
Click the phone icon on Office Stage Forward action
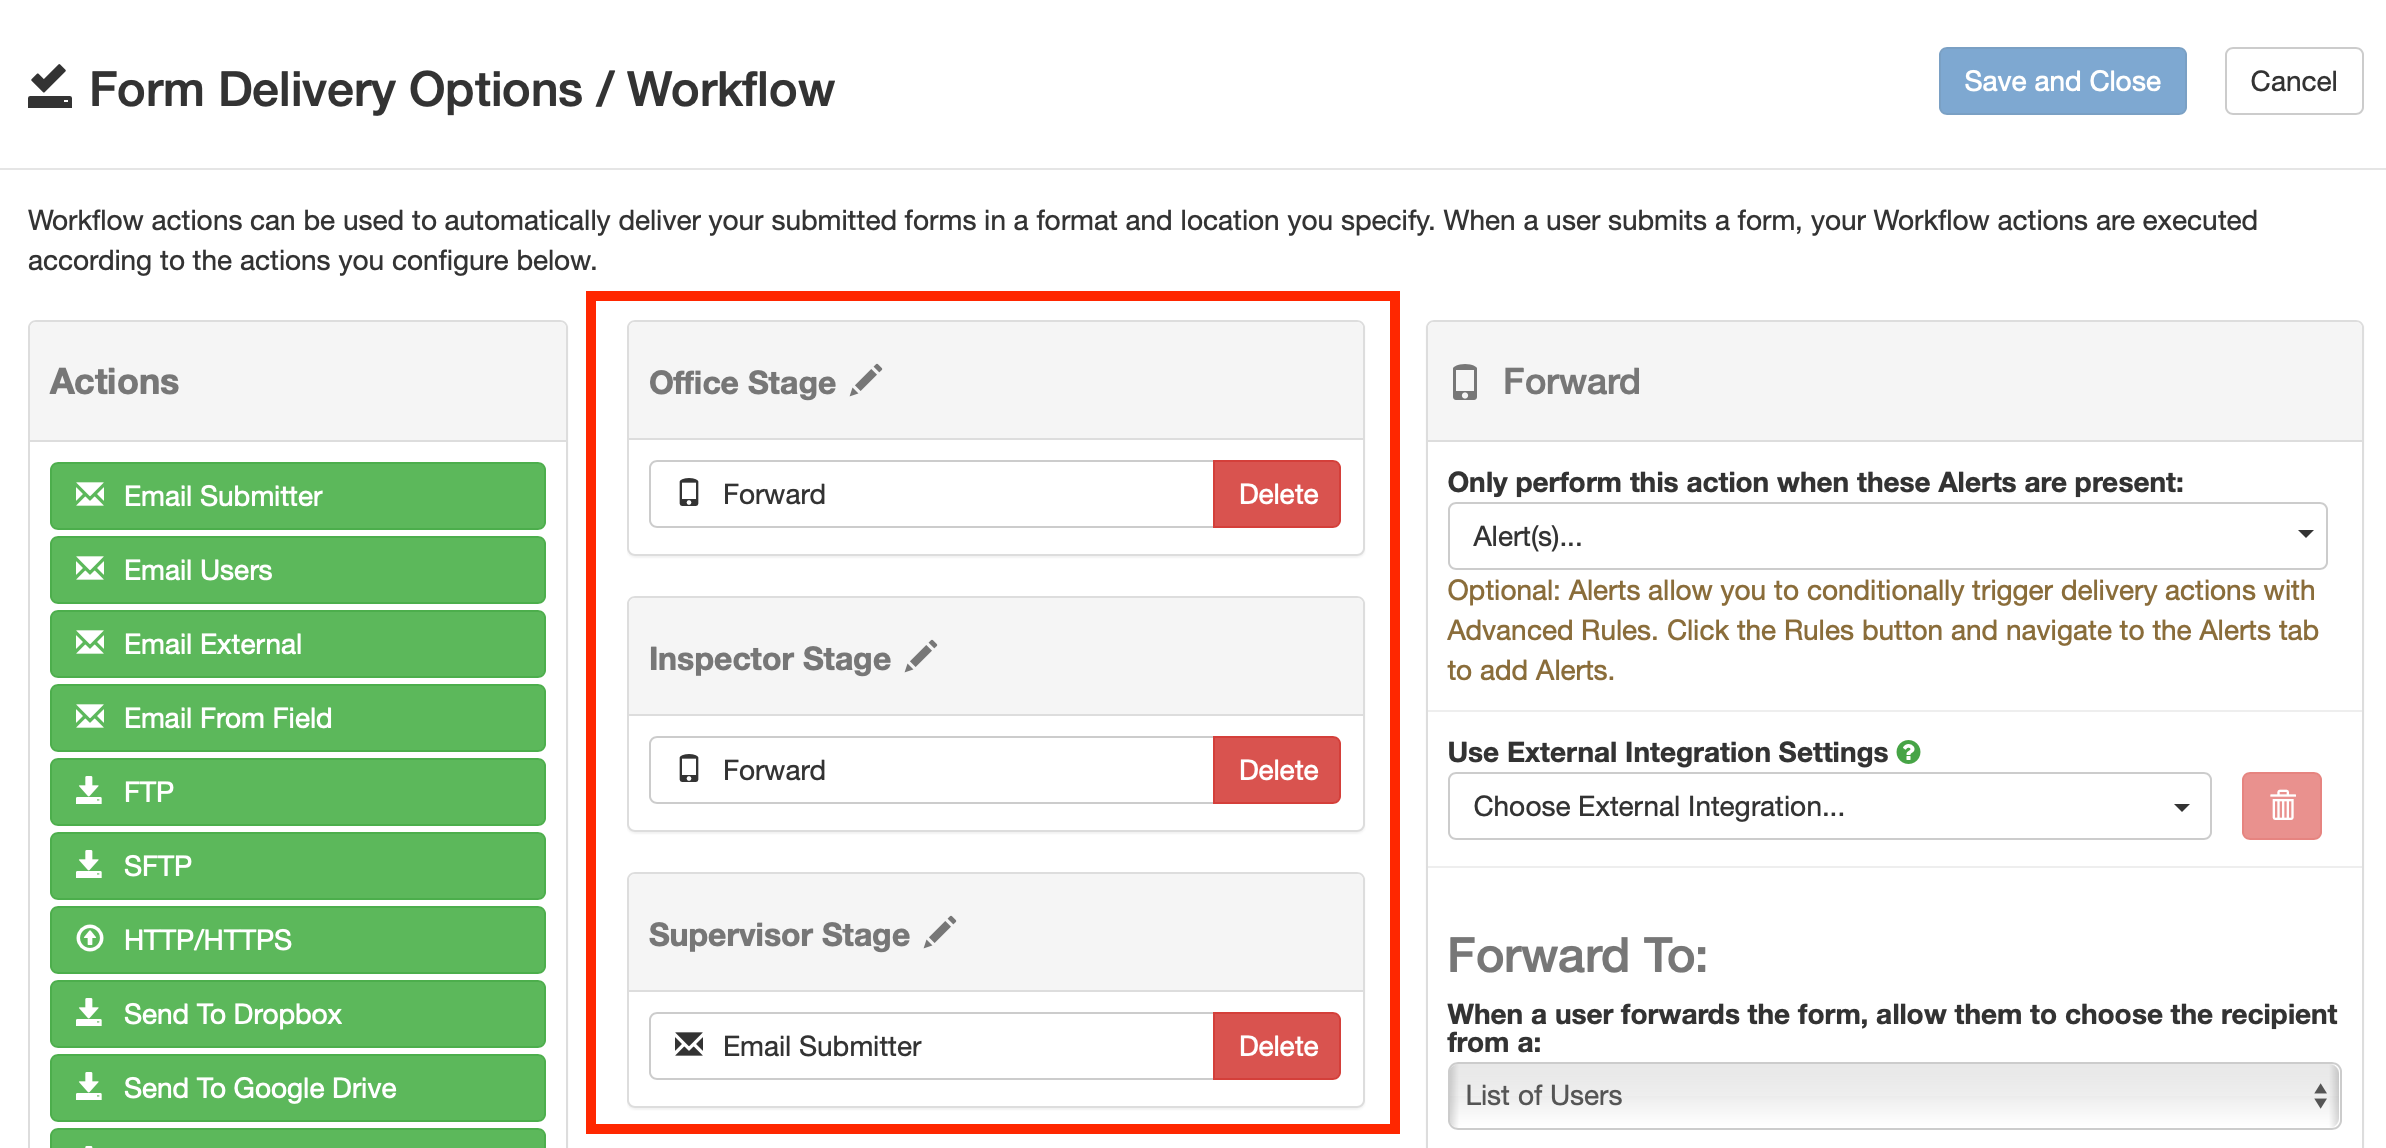click(690, 493)
